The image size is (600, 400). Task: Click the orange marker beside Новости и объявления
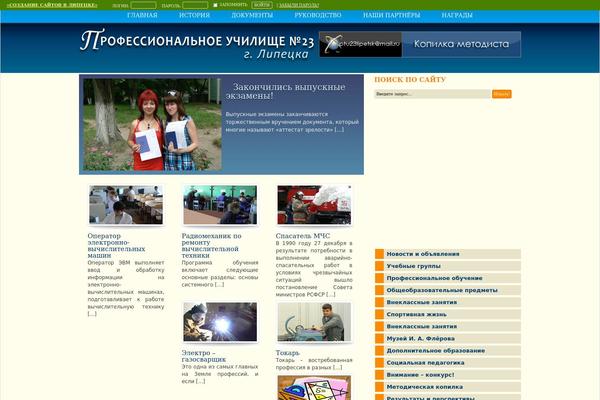tap(379, 254)
